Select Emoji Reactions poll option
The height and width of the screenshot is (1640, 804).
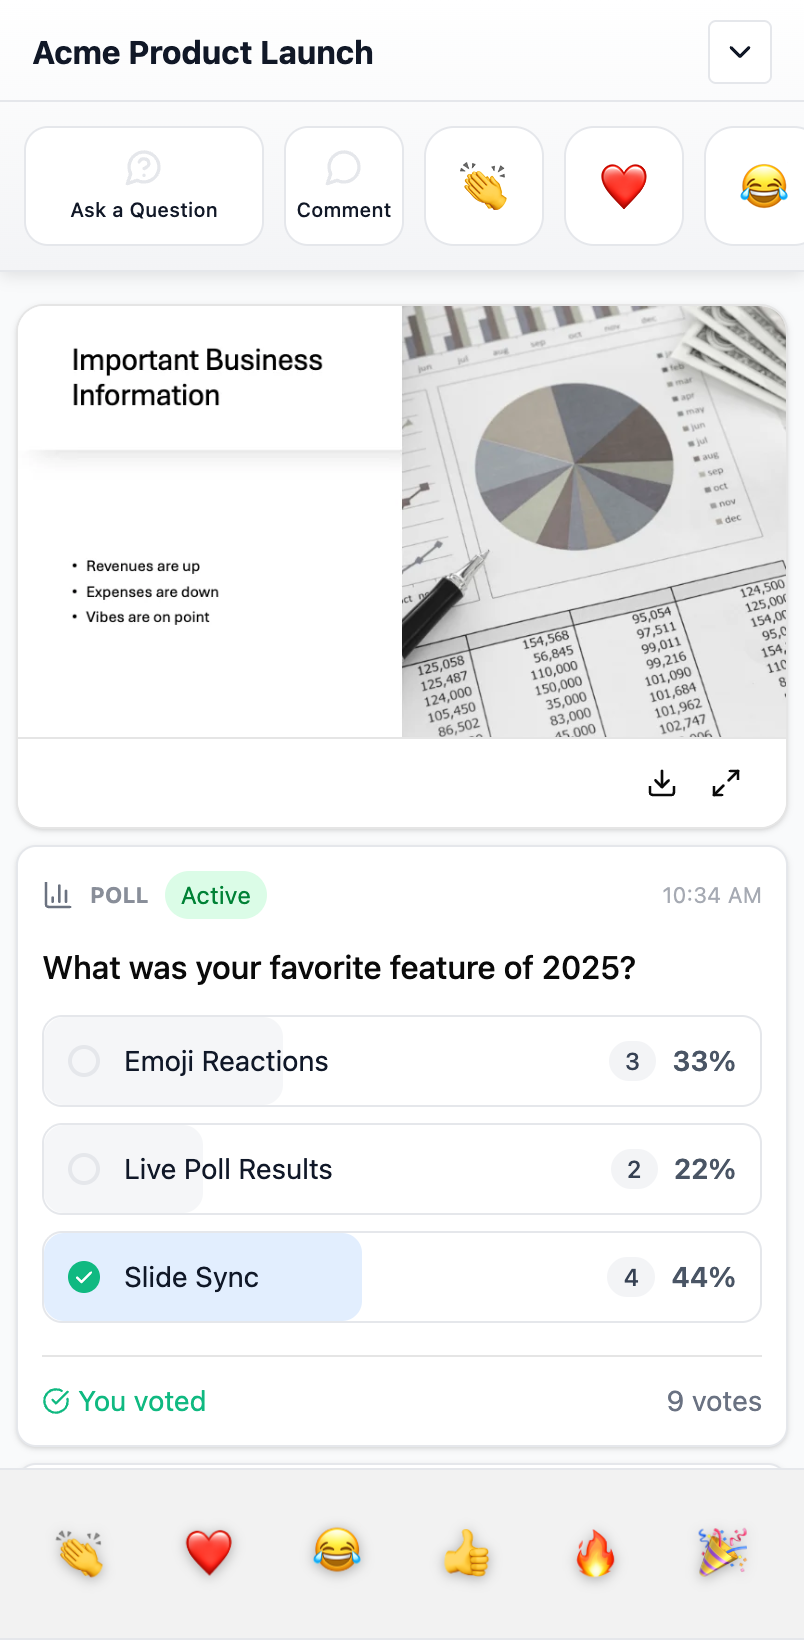pyautogui.click(x=402, y=1061)
